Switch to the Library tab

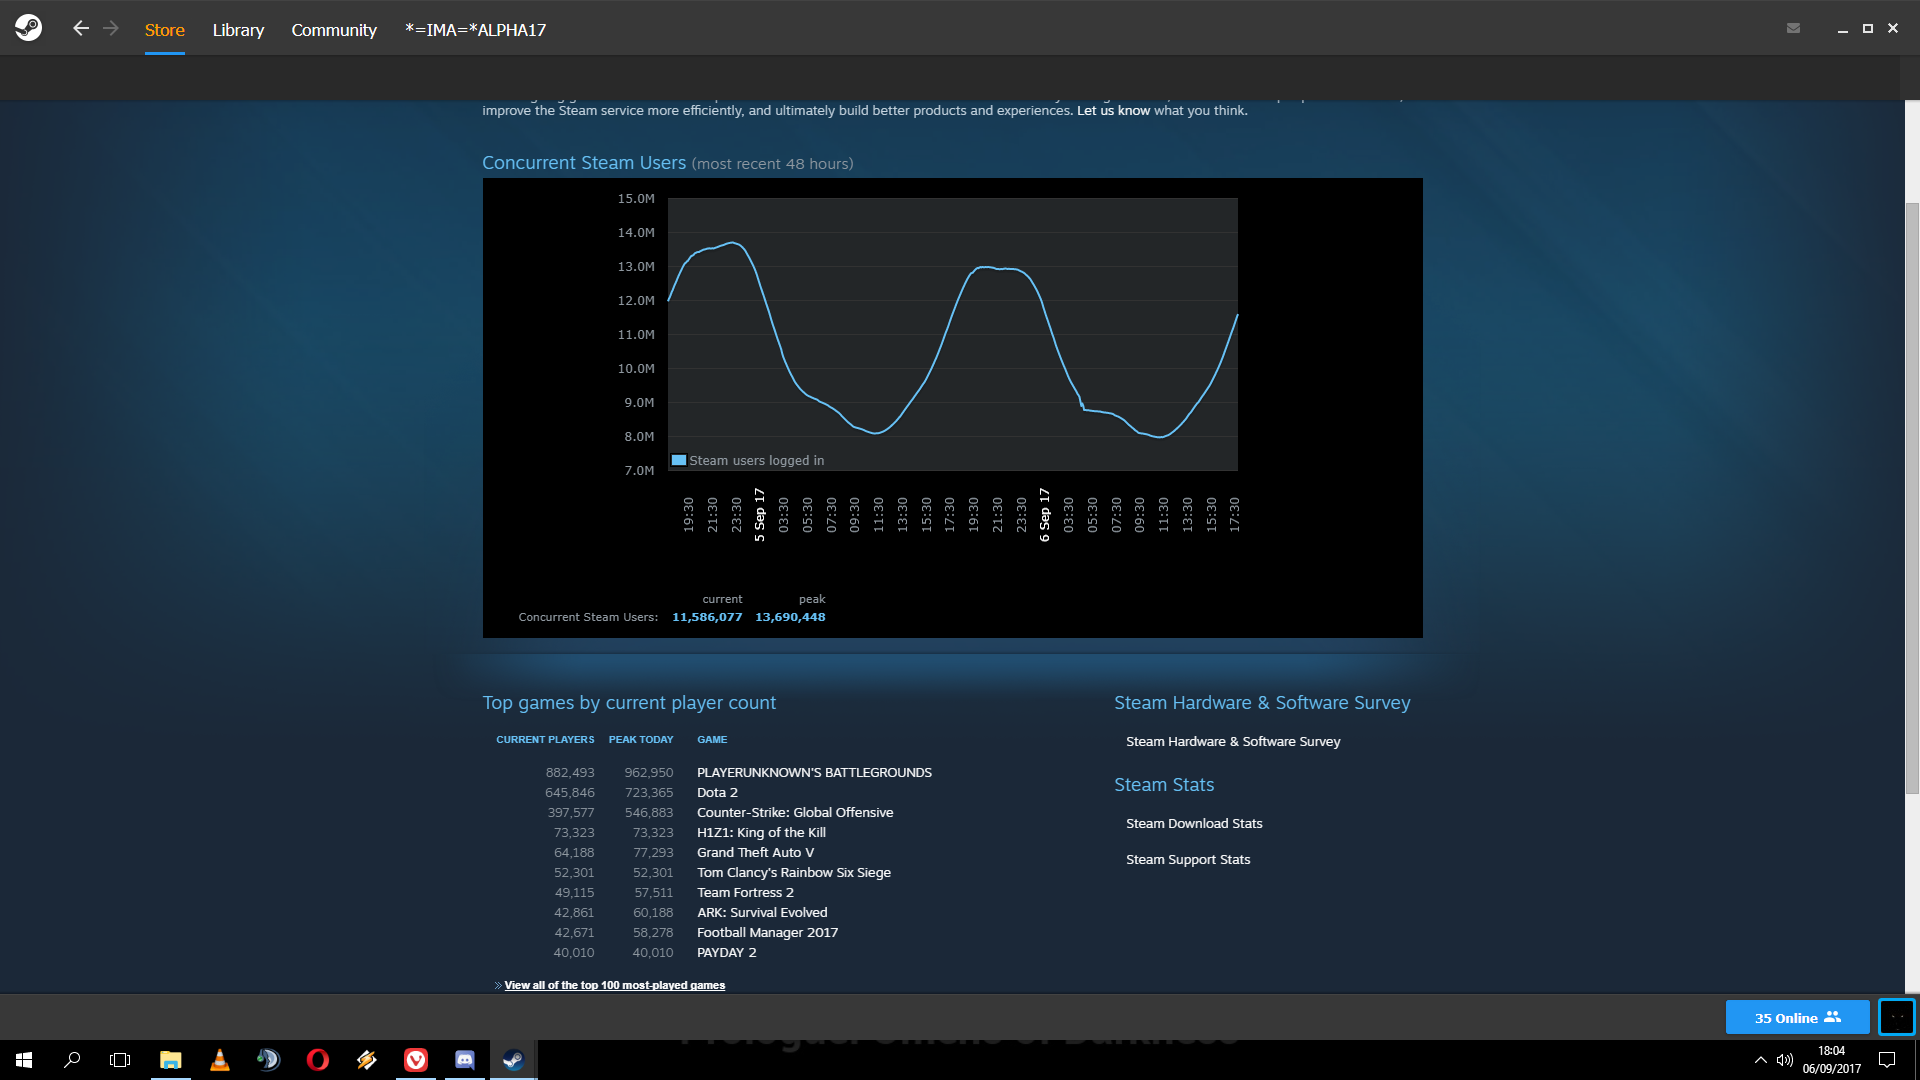(238, 30)
